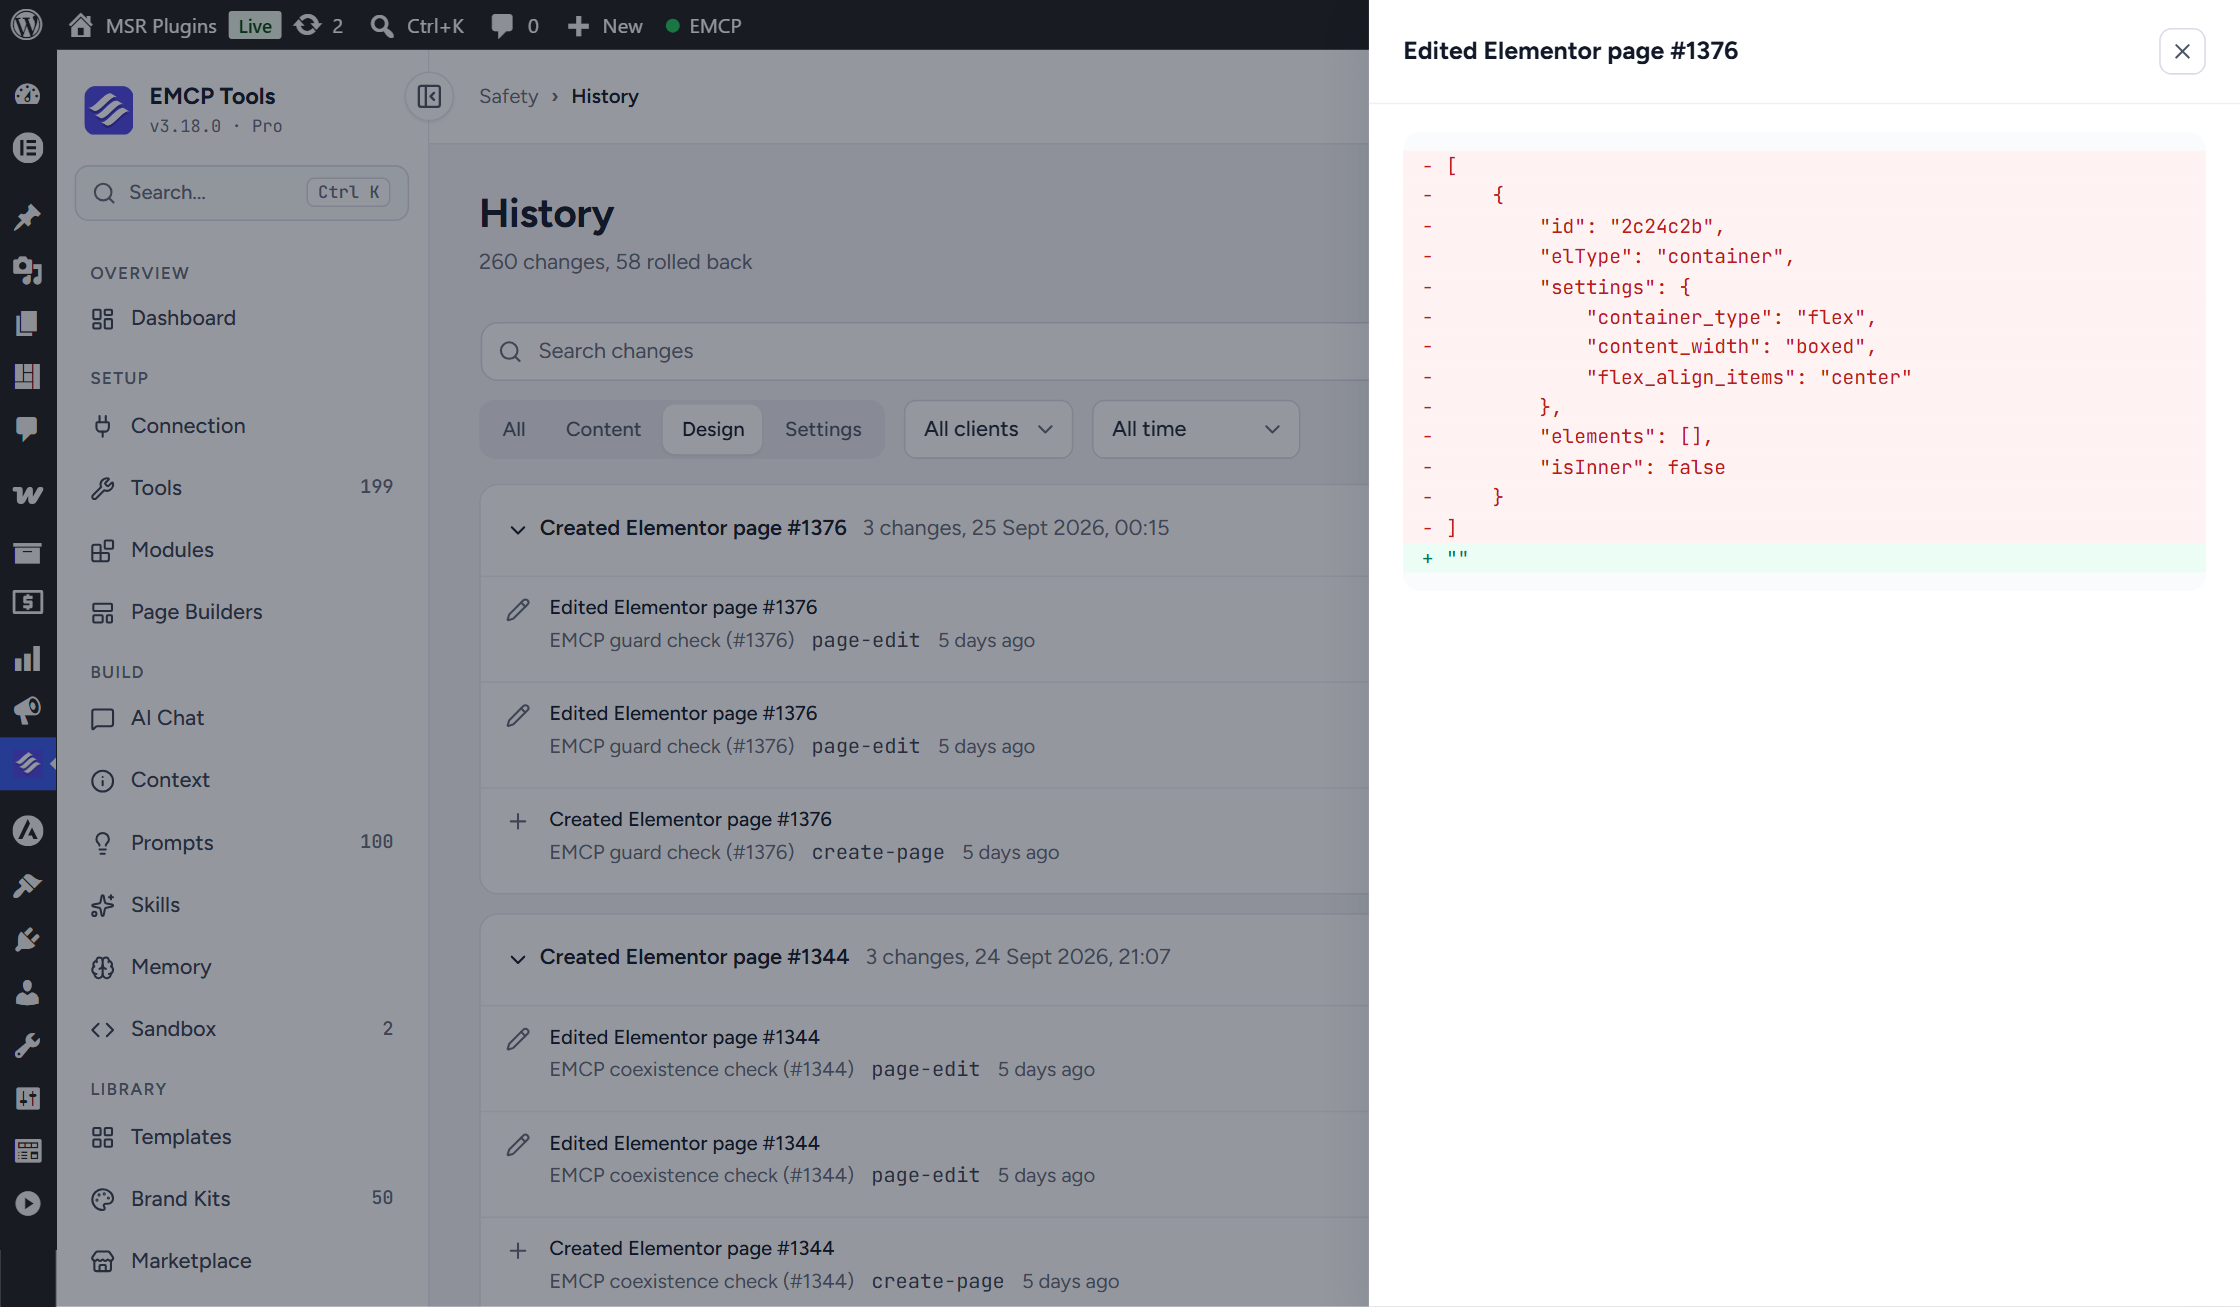Open comments bubble in admin bar
This screenshot has width=2240, height=1307.
pos(514,25)
